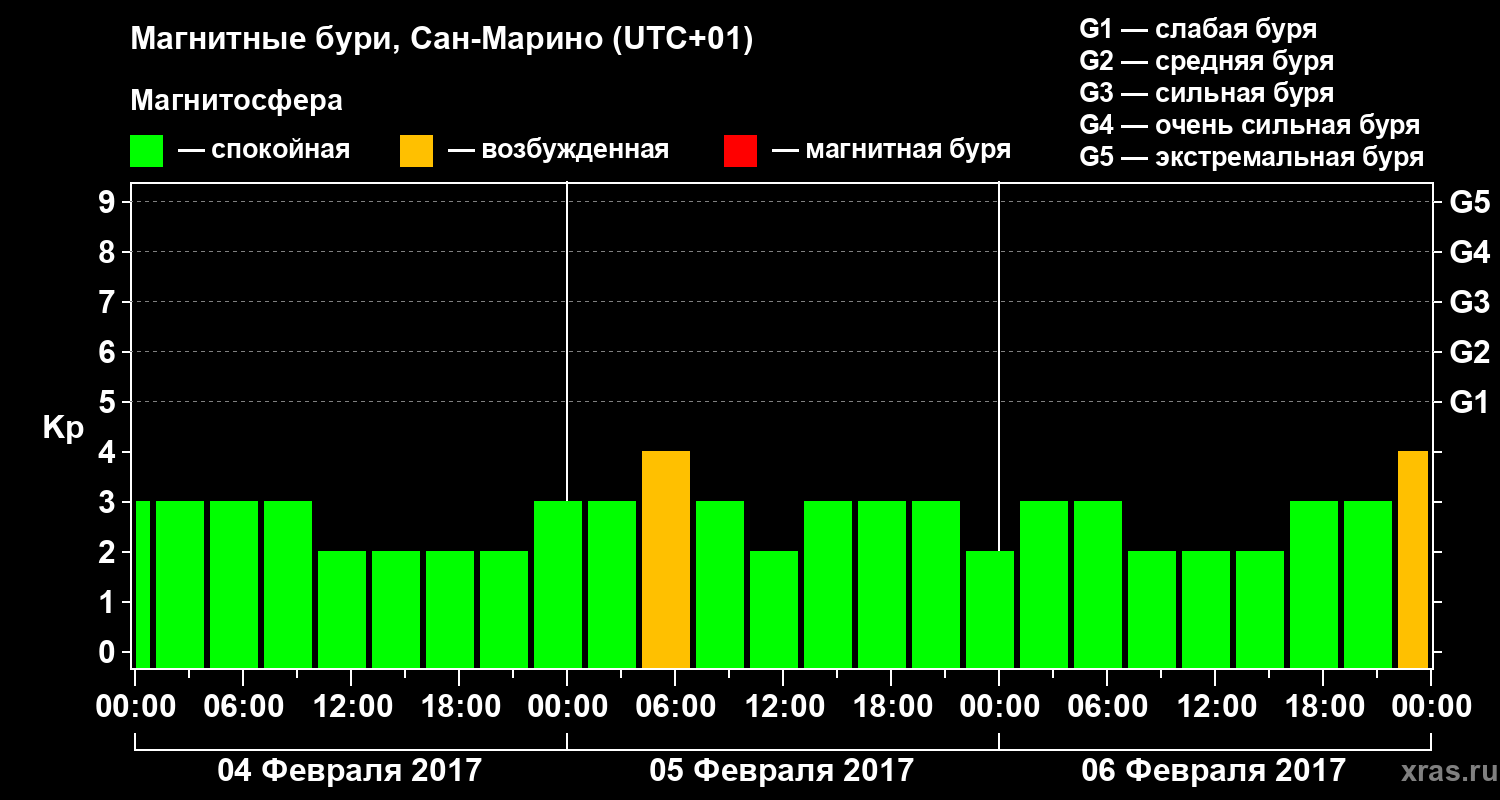
Task: Click the '— магнитная буря' legend label
Action: (892, 150)
